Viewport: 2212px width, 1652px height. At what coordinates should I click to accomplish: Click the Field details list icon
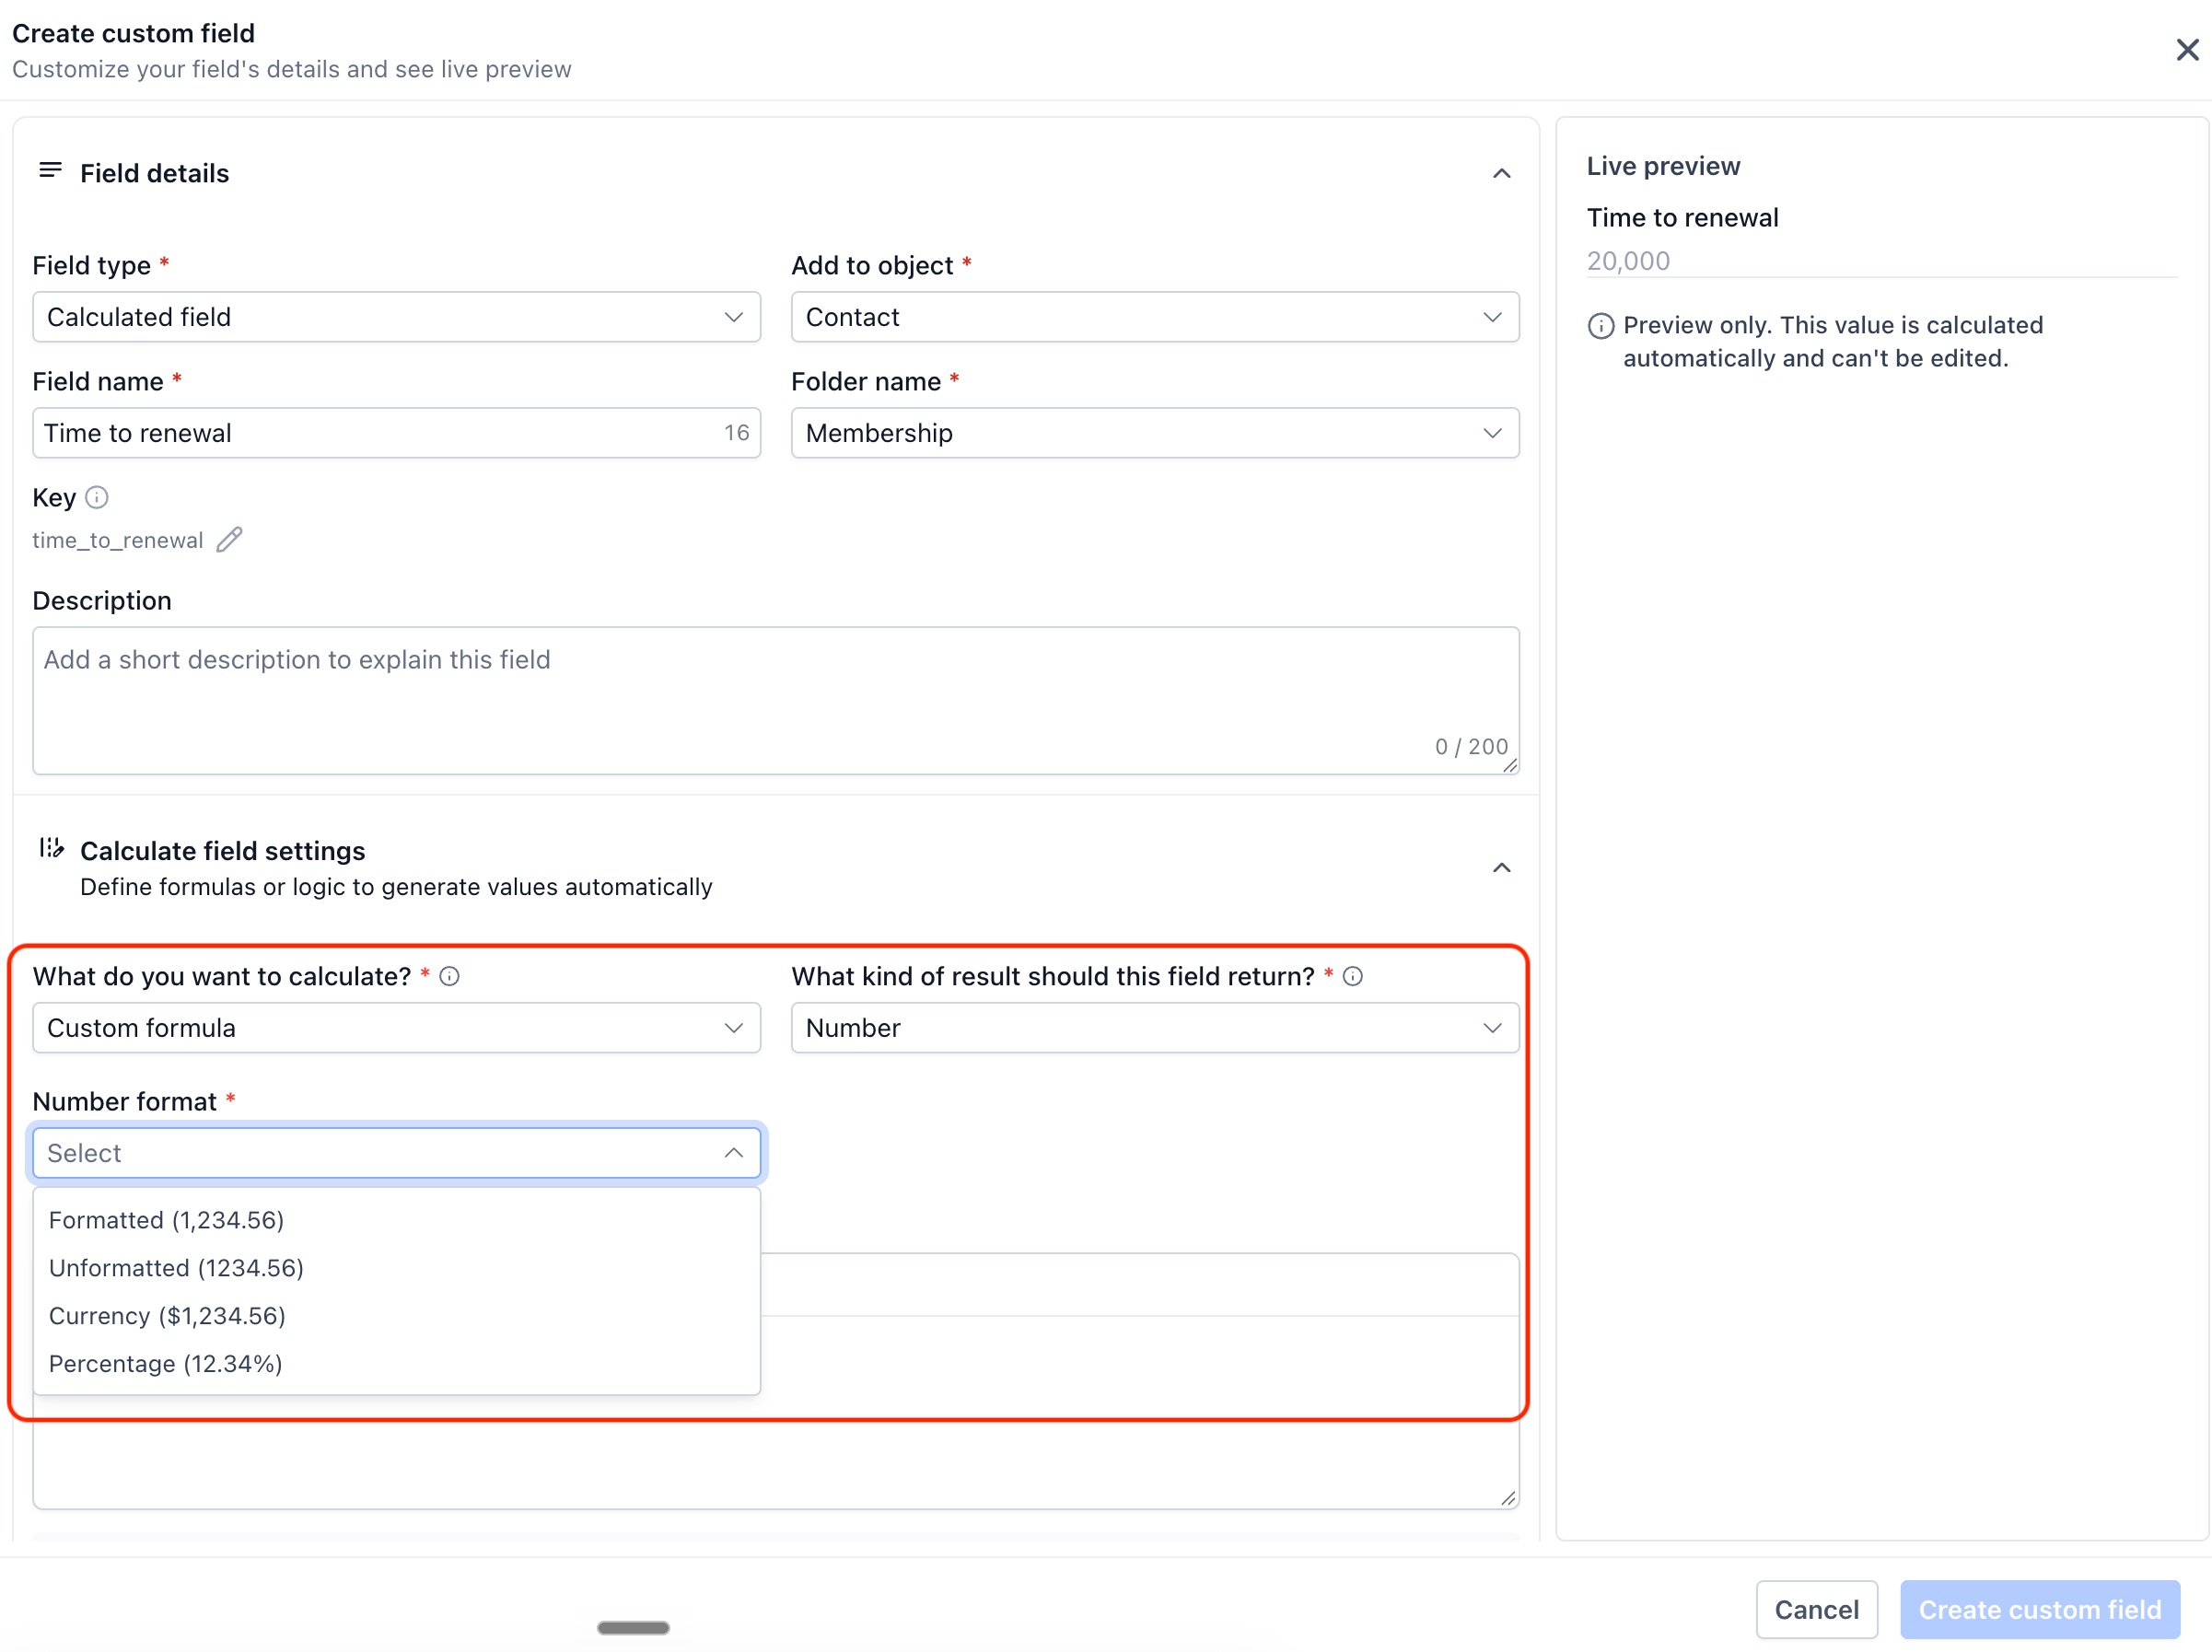click(x=50, y=171)
